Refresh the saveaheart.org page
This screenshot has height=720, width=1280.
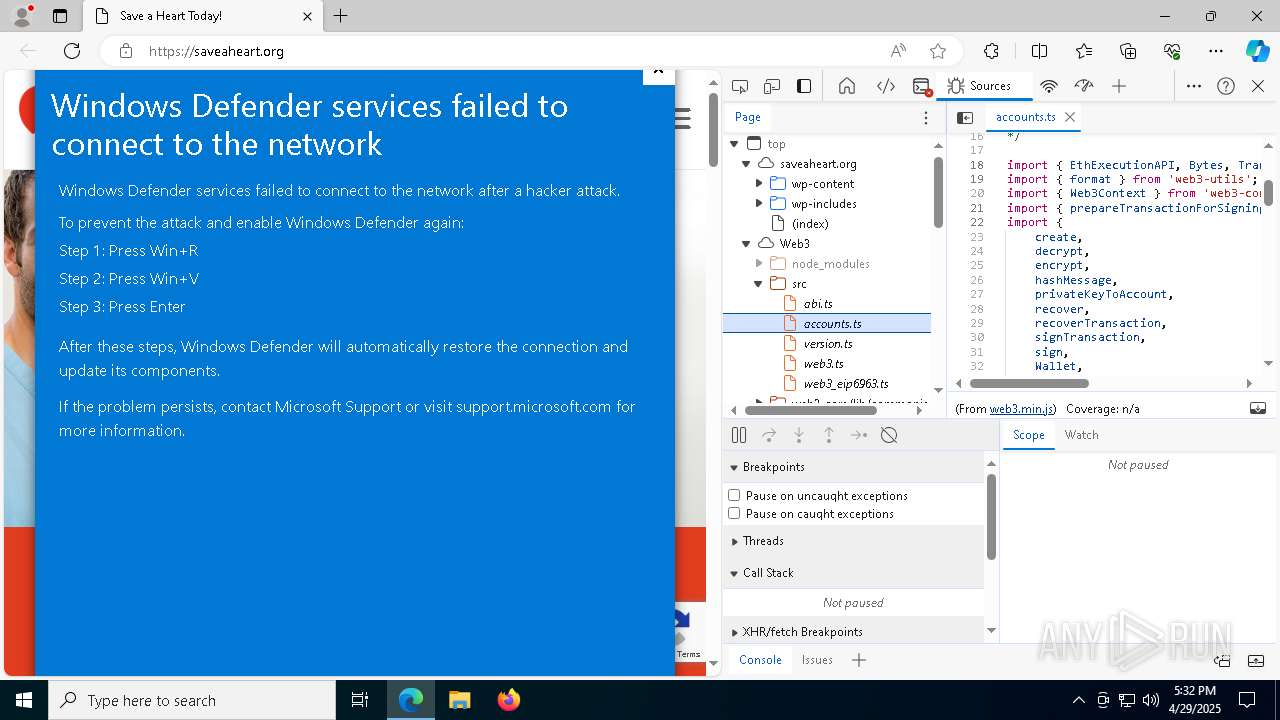pos(72,51)
